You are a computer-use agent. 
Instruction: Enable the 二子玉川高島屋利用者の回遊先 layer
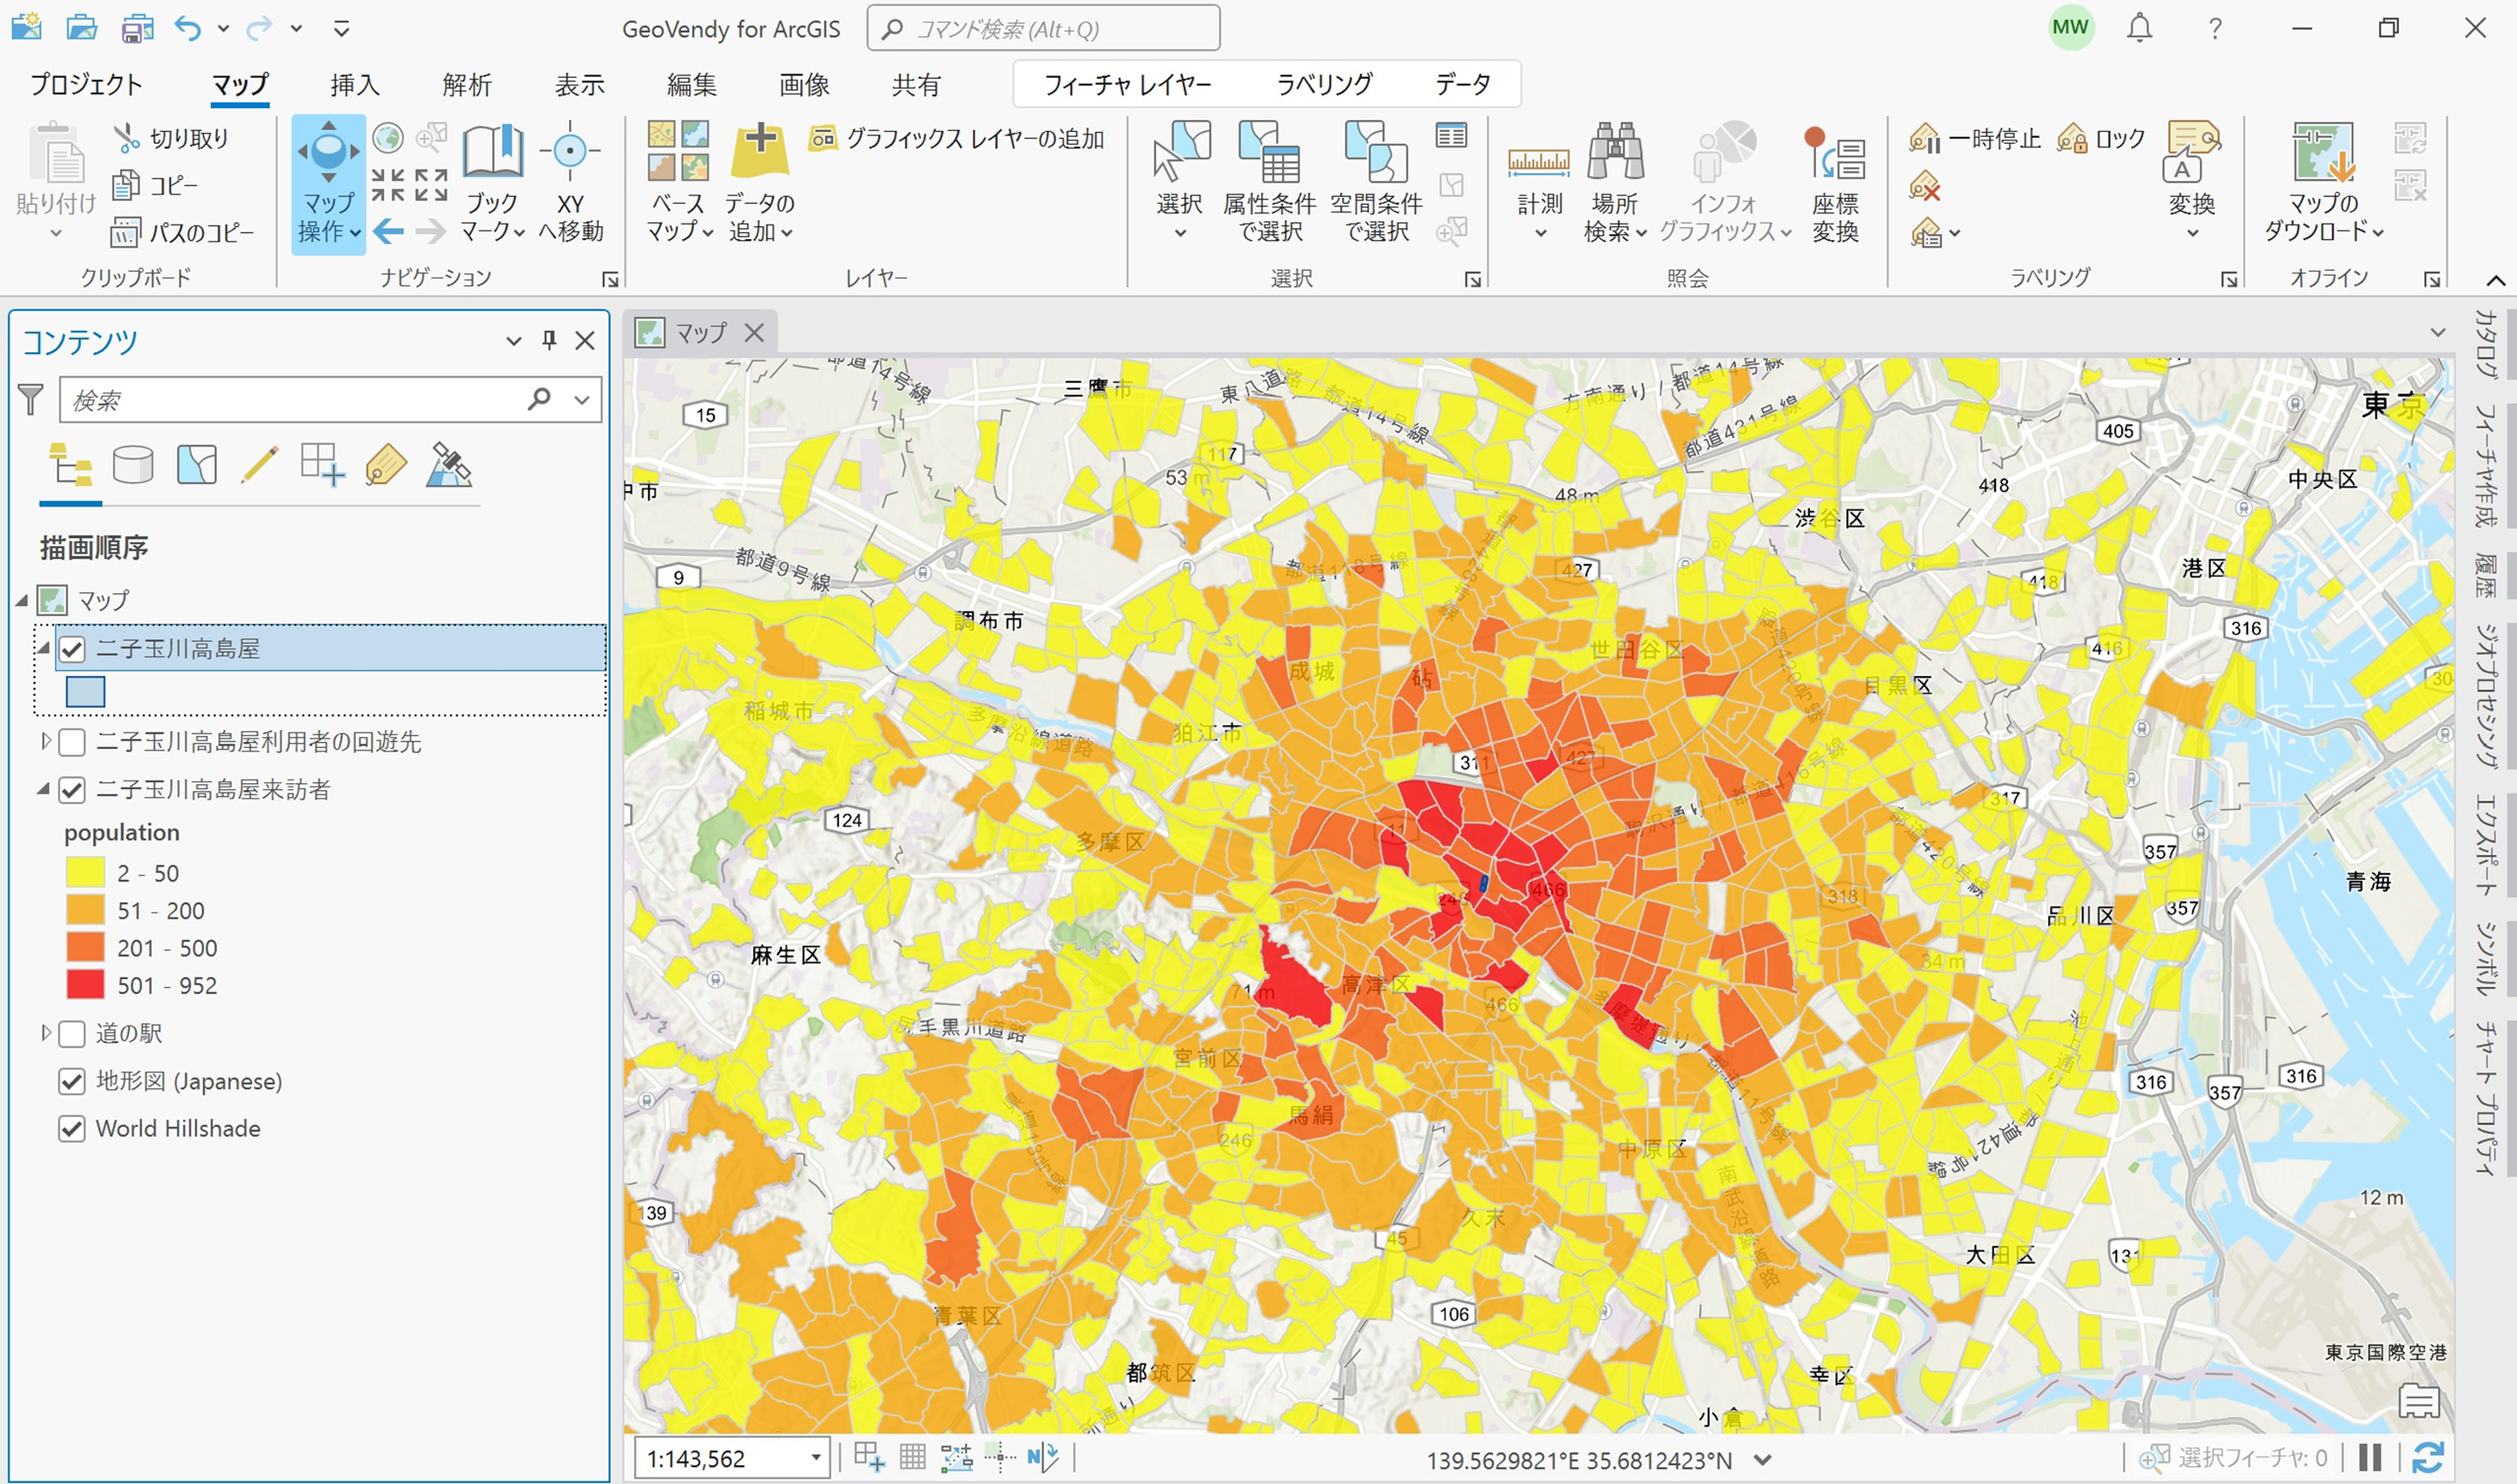[x=72, y=743]
